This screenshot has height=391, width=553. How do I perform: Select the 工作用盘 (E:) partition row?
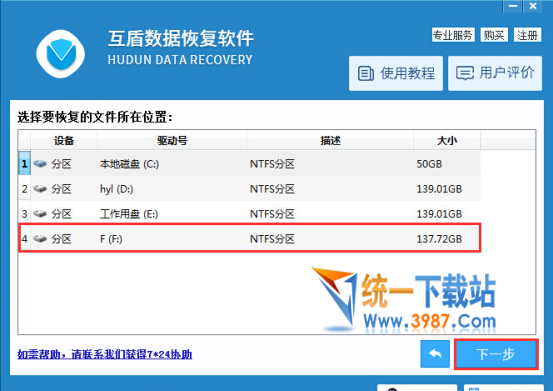249,214
